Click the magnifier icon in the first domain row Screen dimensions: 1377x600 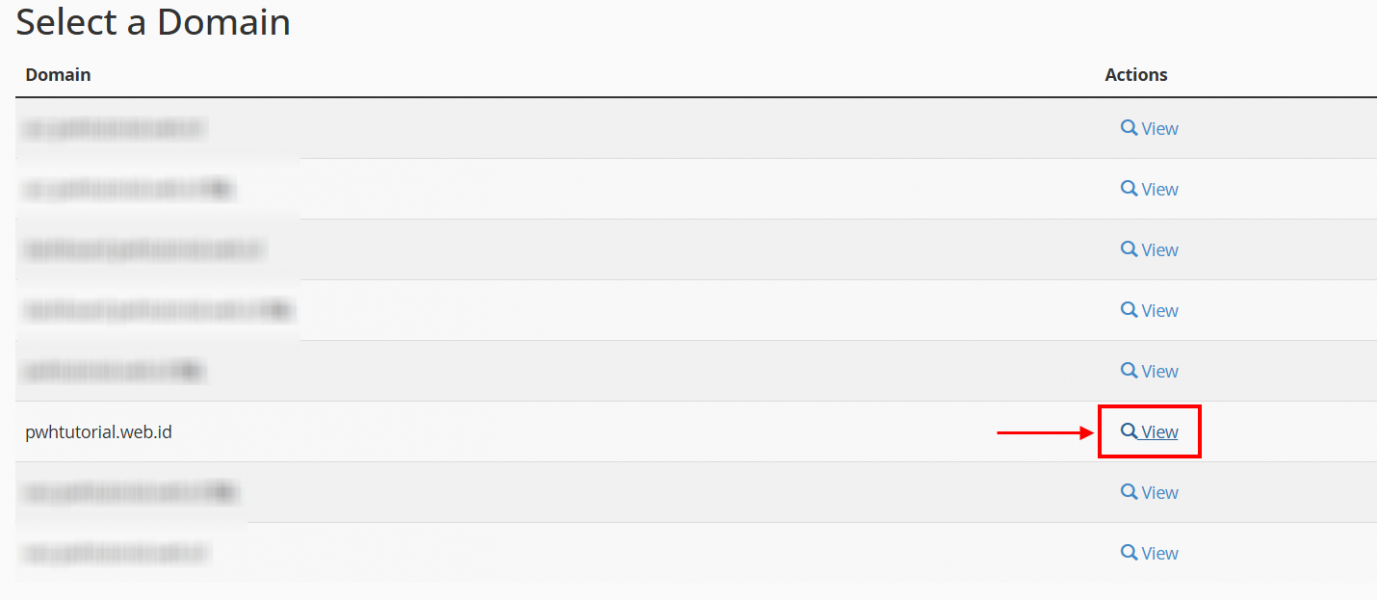(x=1129, y=128)
